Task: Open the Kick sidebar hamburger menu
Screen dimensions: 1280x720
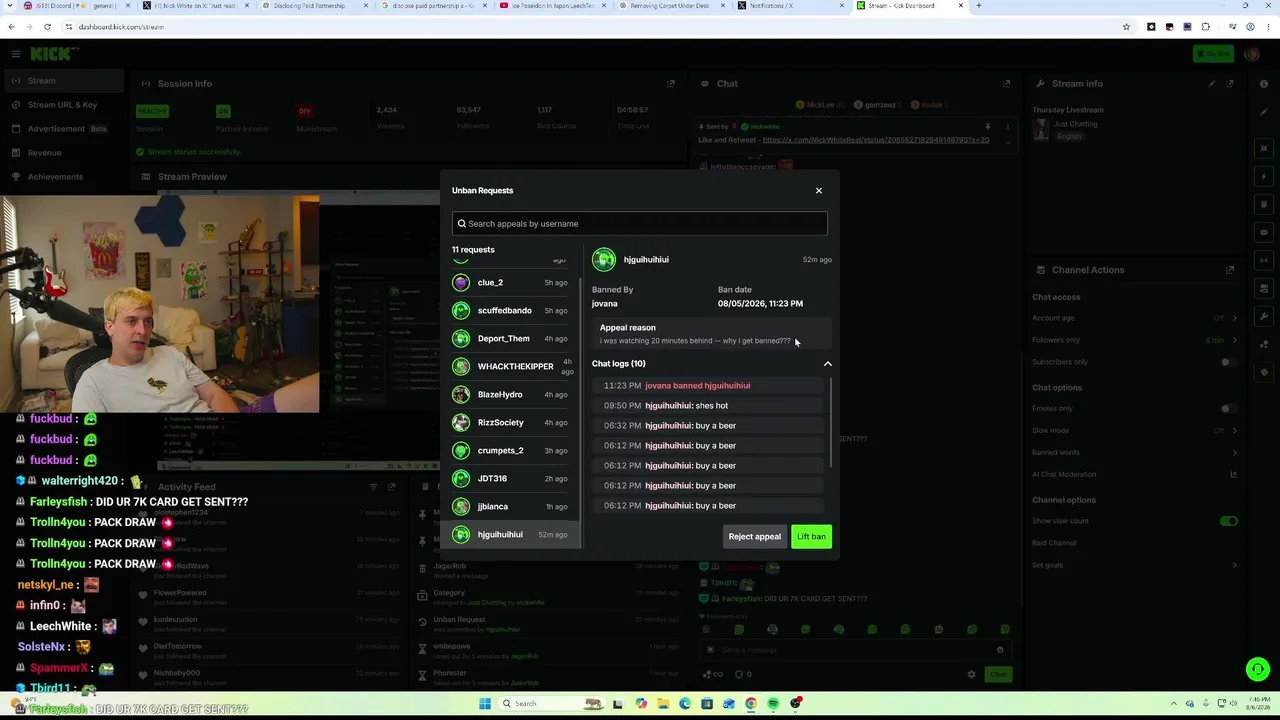Action: coord(16,54)
